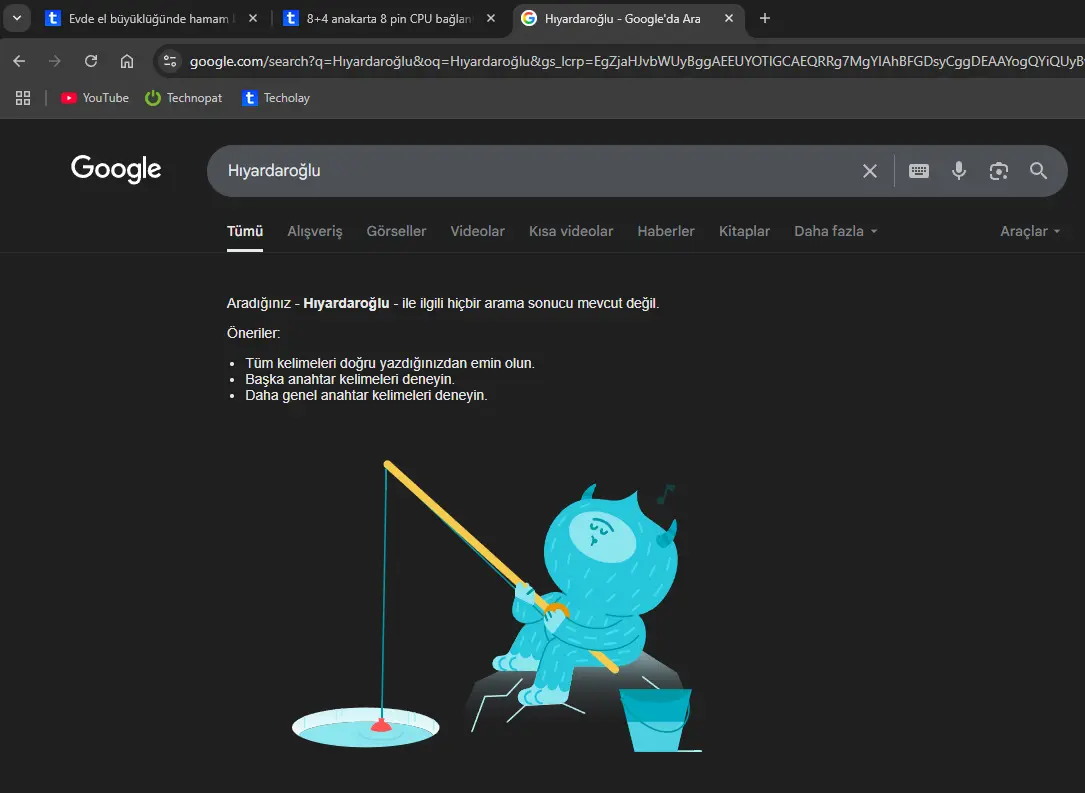Viewport: 1085px width, 793px height.
Task: Open the browser home page
Action: [x=127, y=62]
